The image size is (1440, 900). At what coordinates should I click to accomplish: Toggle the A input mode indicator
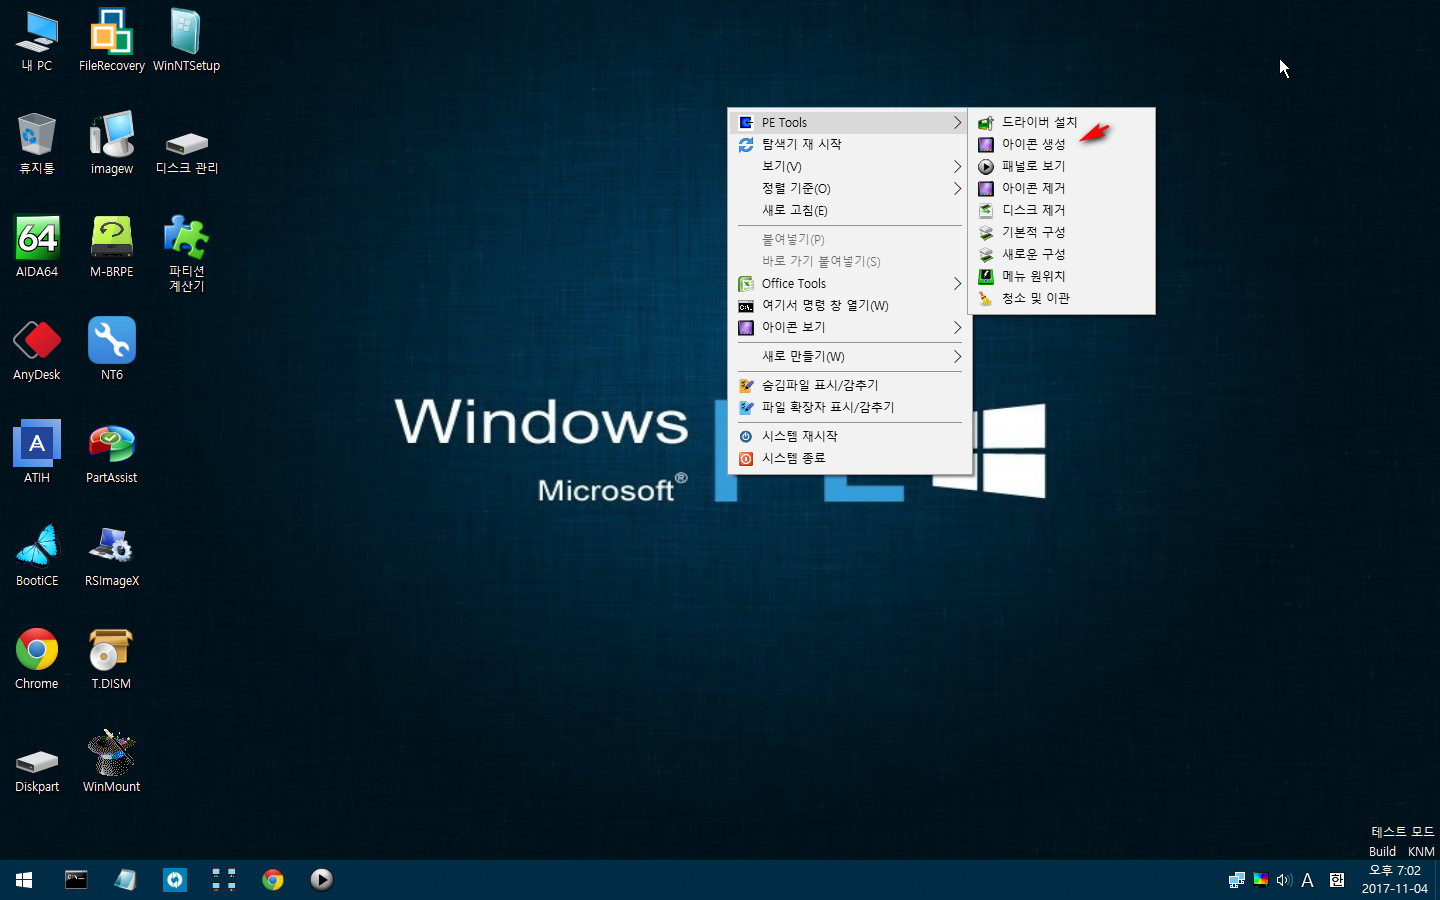(x=1307, y=880)
